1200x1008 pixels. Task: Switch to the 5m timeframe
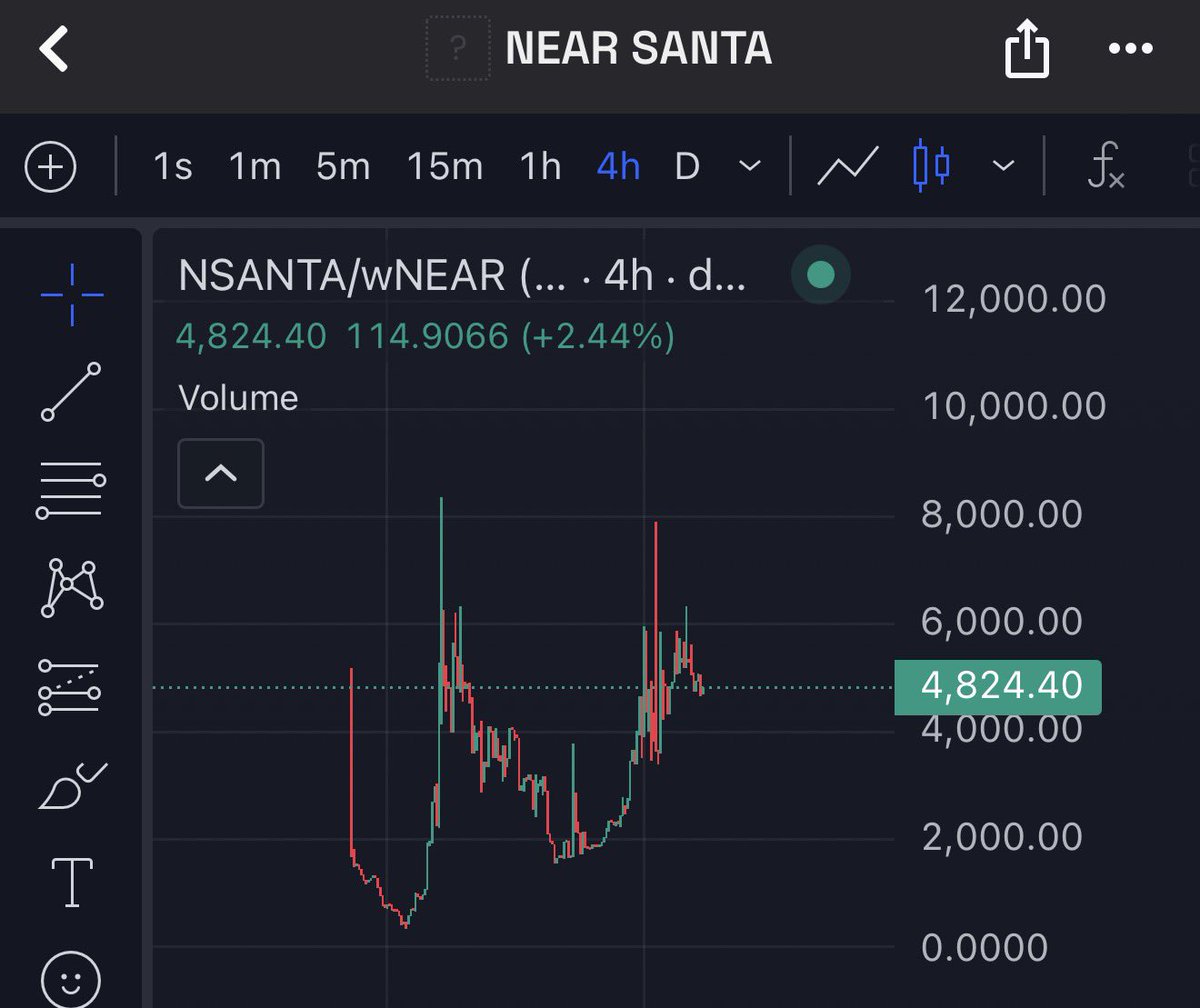coord(343,166)
